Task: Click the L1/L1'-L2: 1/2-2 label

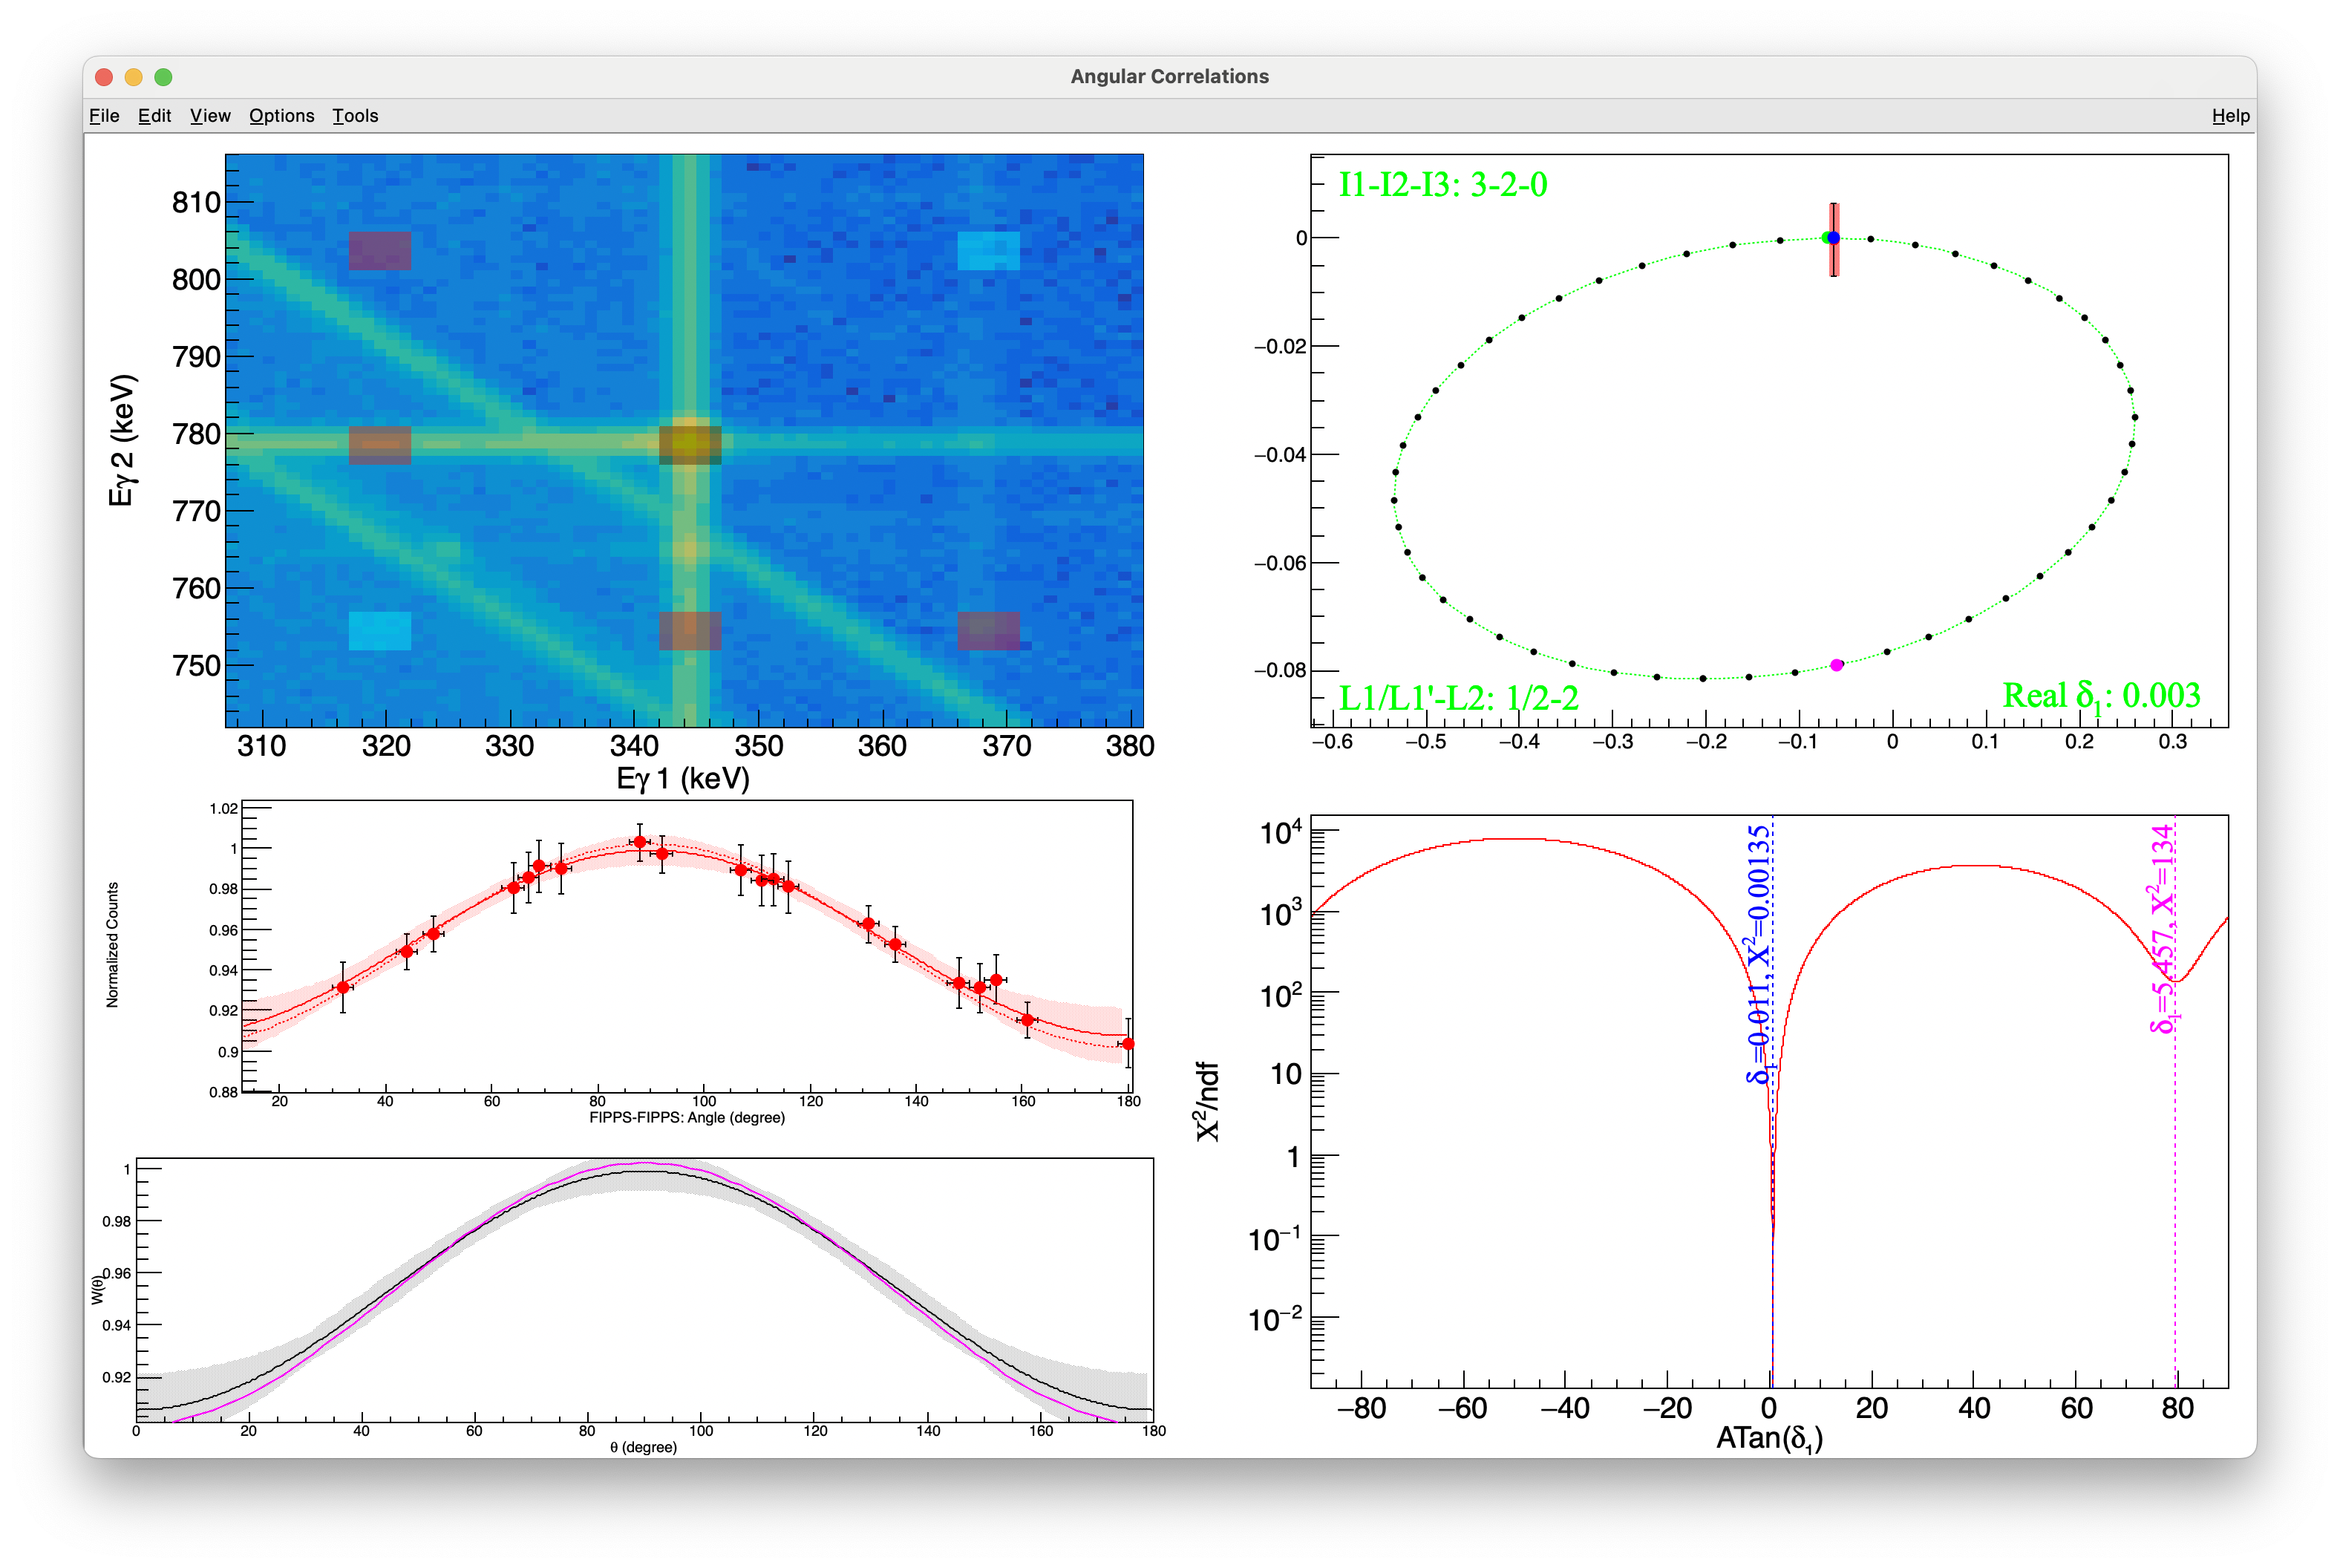Action: (x=1458, y=698)
